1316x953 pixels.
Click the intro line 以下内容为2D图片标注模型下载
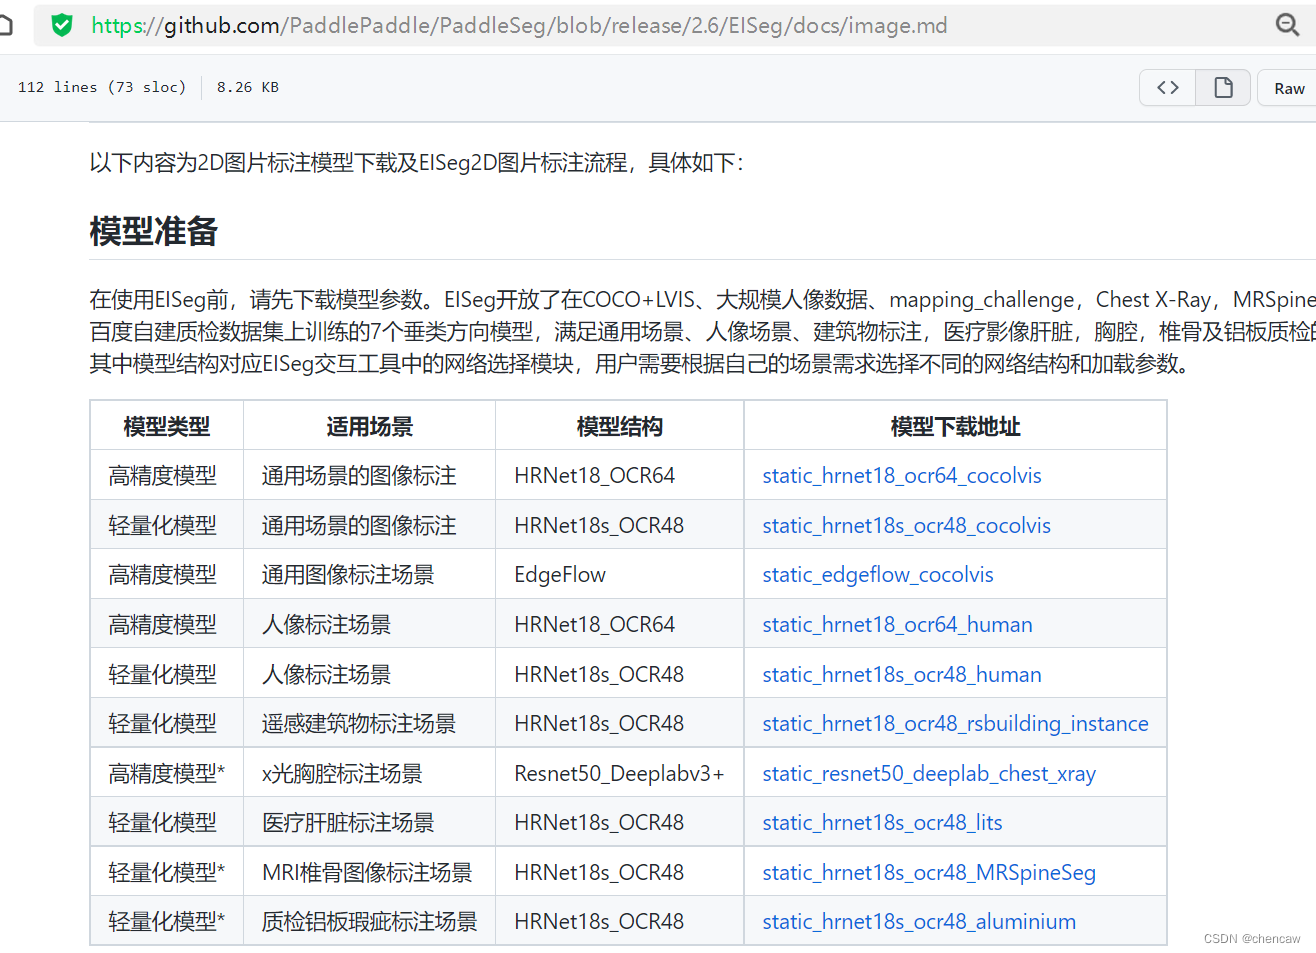416,163
